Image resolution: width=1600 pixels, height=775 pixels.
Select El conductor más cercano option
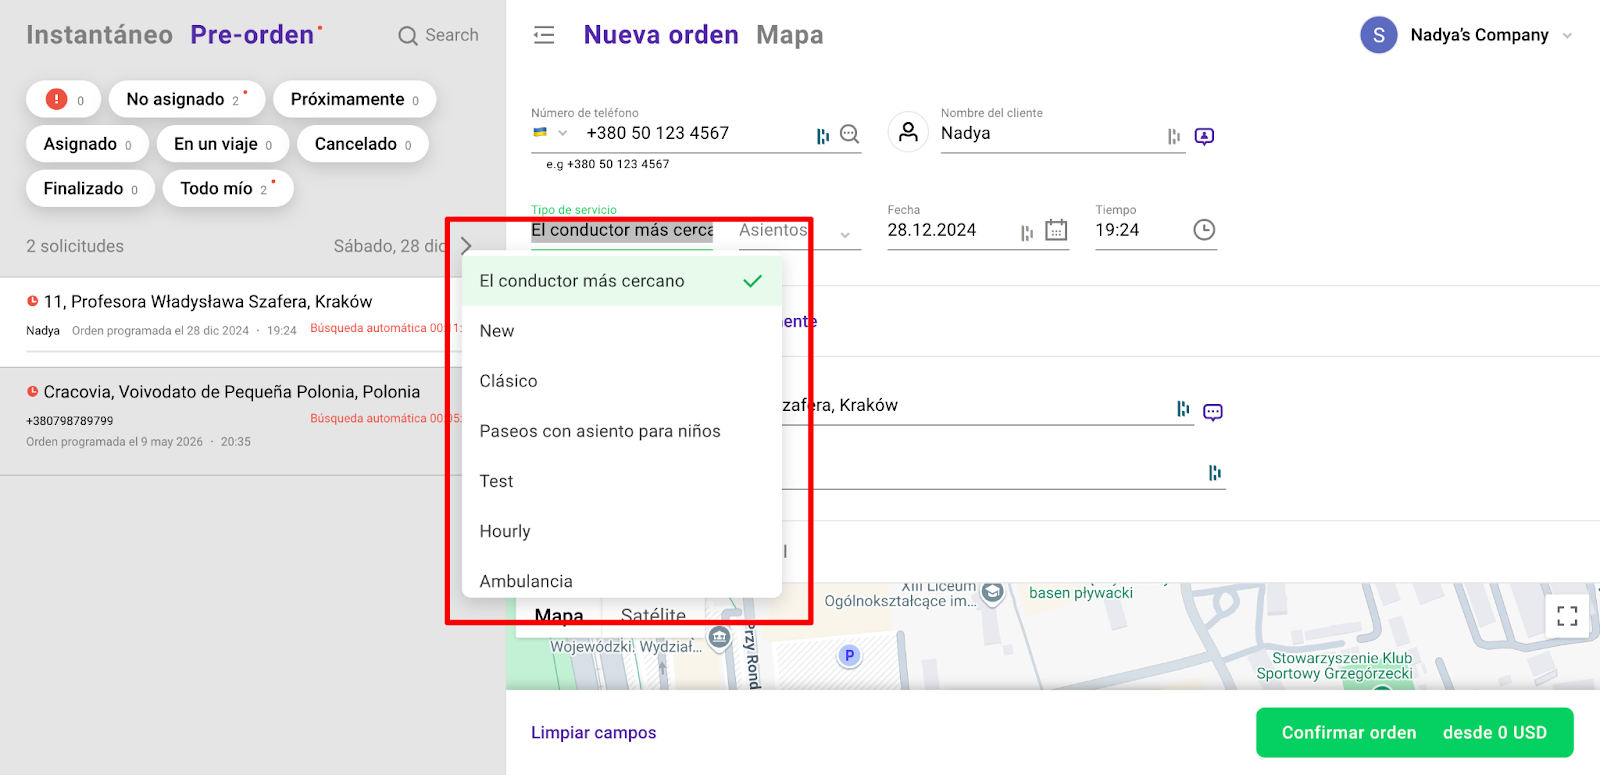pos(622,281)
